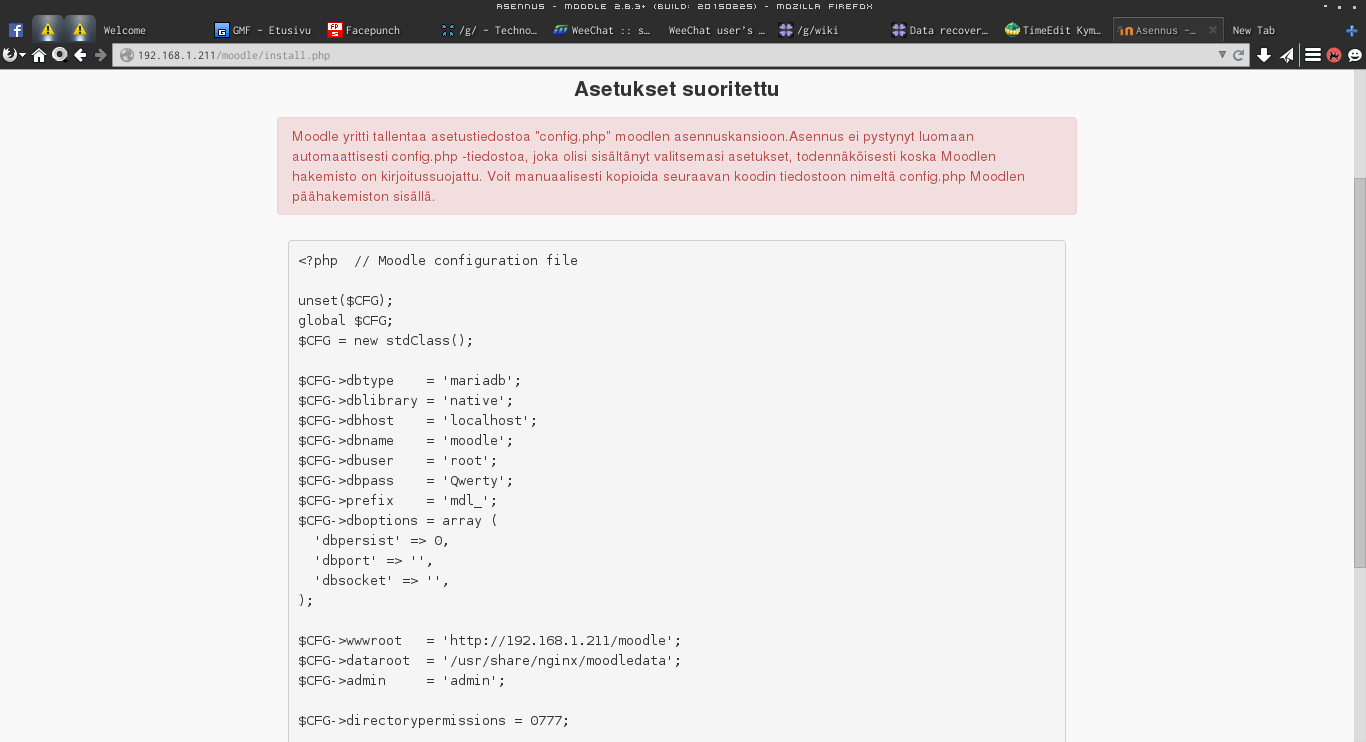Switch to the GMF - Etusivu tab
This screenshot has height=742, width=1366.
pyautogui.click(x=264, y=30)
